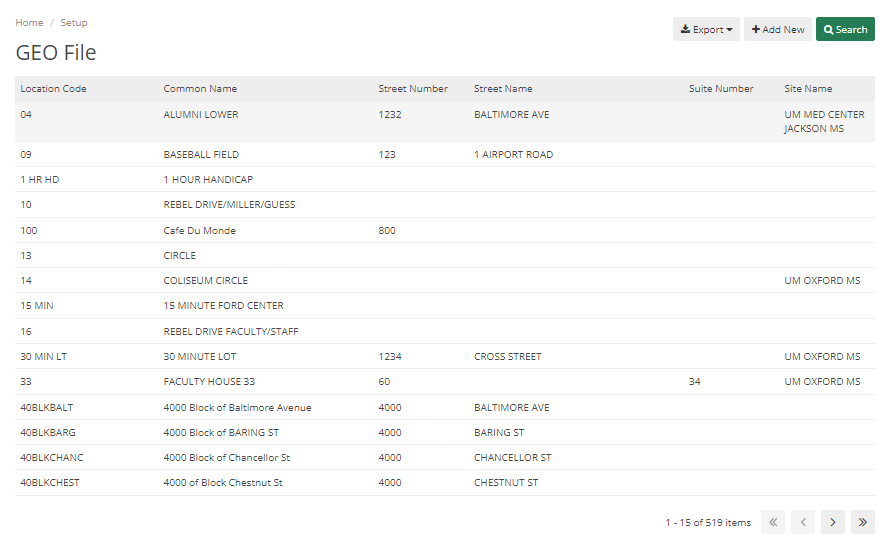Click location code 40BLKBARG
This screenshot has width=888, height=560.
coord(48,433)
